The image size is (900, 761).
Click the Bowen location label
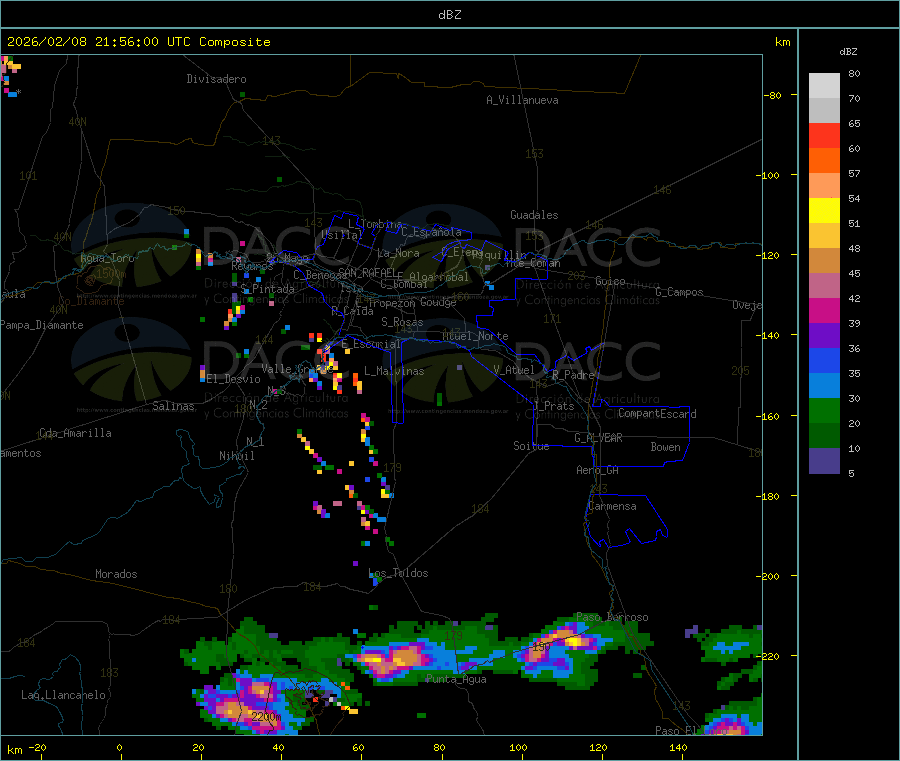(666, 447)
